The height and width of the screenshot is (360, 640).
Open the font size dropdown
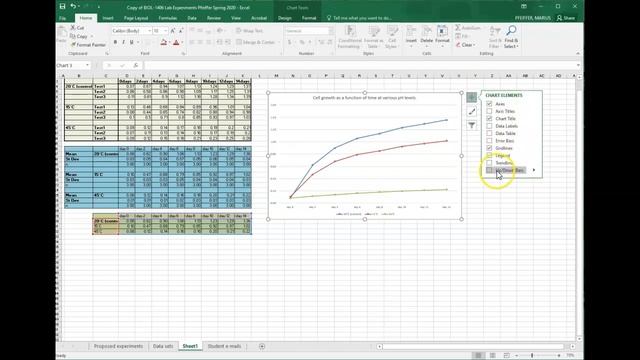[x=165, y=31]
